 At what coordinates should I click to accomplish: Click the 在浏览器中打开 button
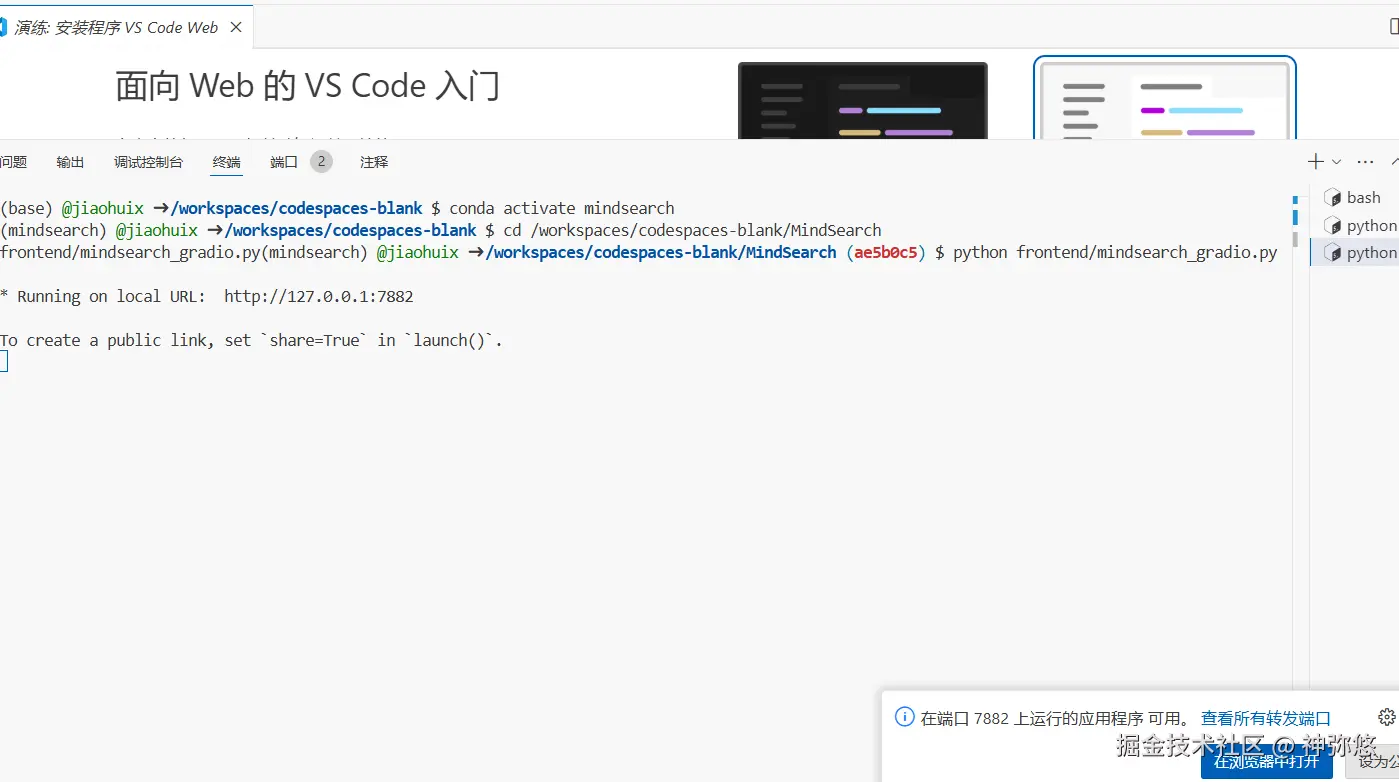tap(1267, 762)
